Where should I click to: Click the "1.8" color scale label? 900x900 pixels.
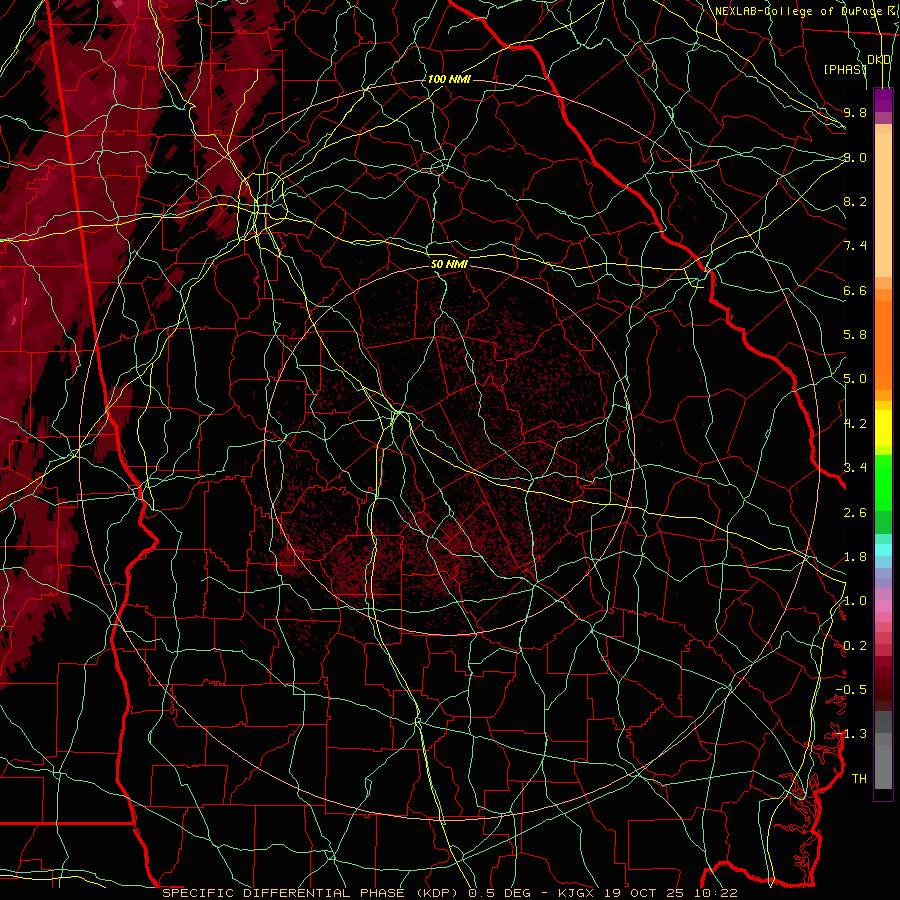point(855,557)
